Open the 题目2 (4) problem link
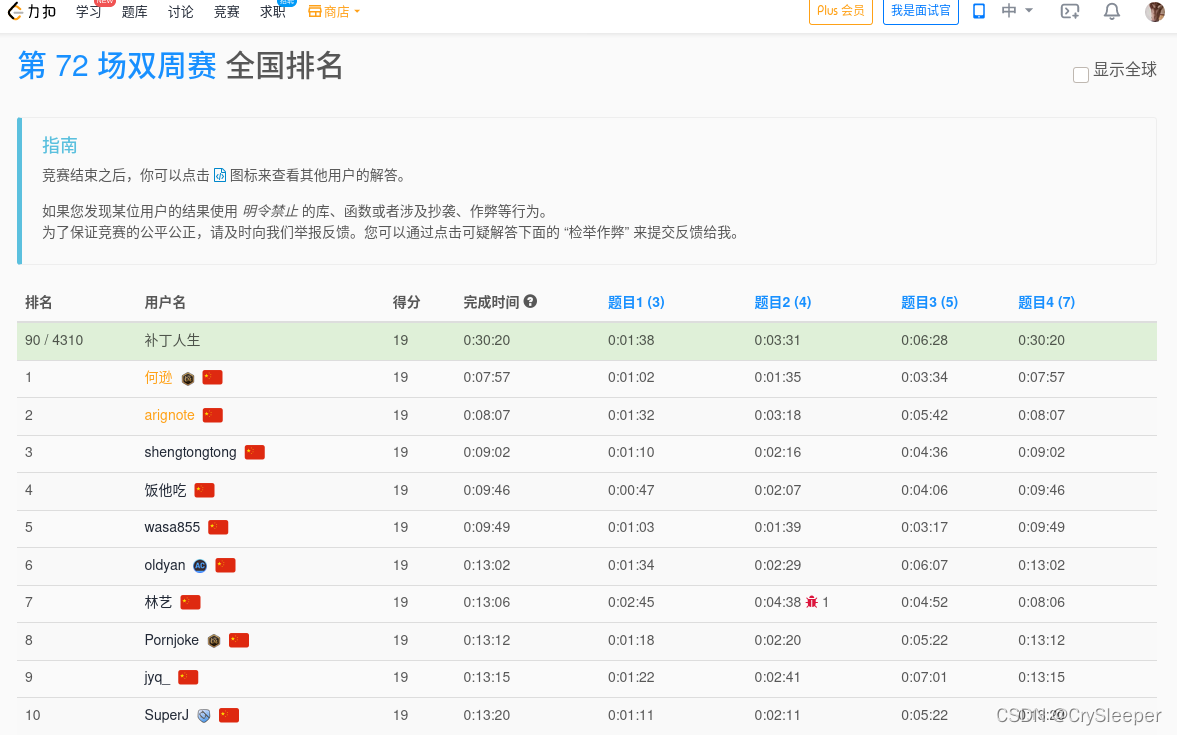 [x=782, y=302]
